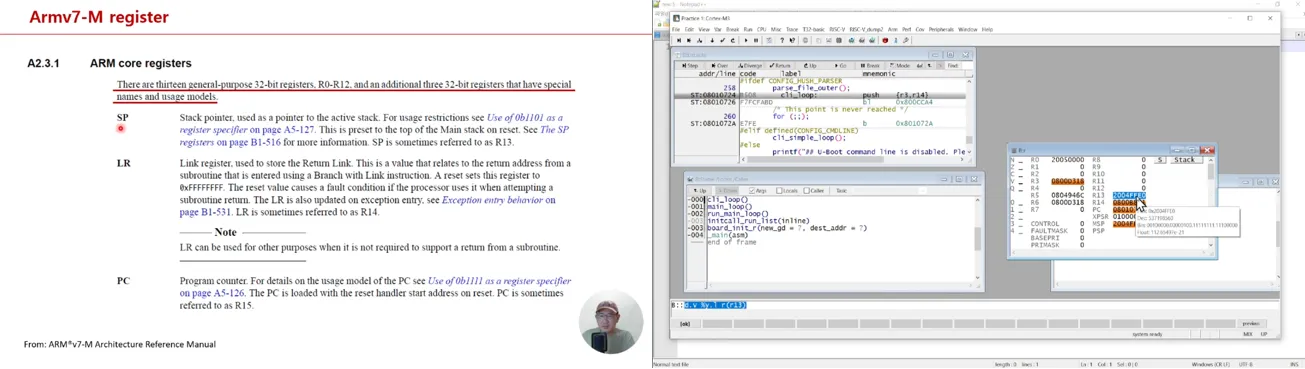The width and height of the screenshot is (1305, 369).
Task: Click the Up button in listing toolbar
Action: point(810,66)
